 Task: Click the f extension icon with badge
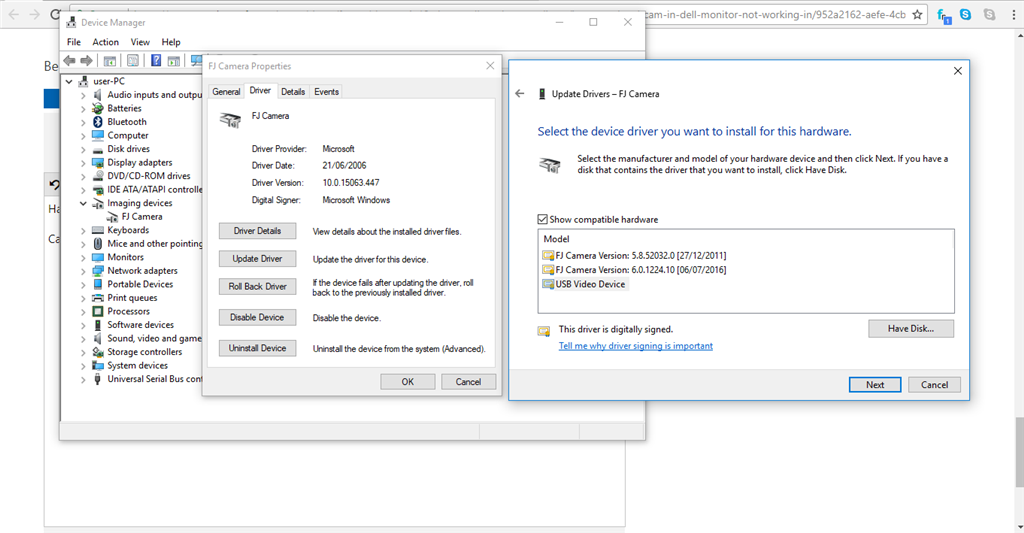944,16
